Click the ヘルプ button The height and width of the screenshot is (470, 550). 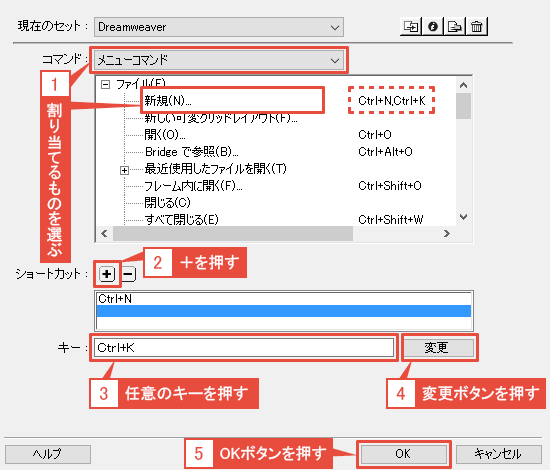[48, 454]
